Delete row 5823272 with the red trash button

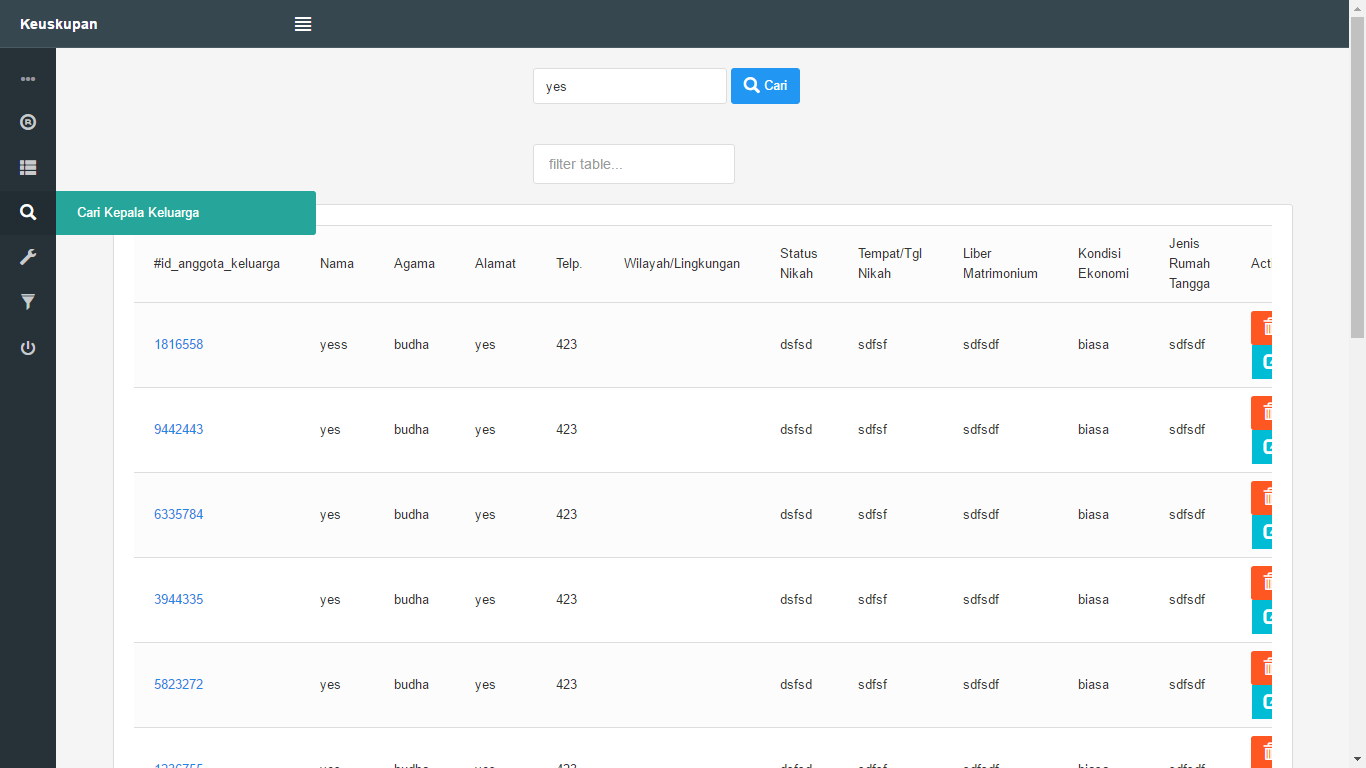pos(1262,667)
